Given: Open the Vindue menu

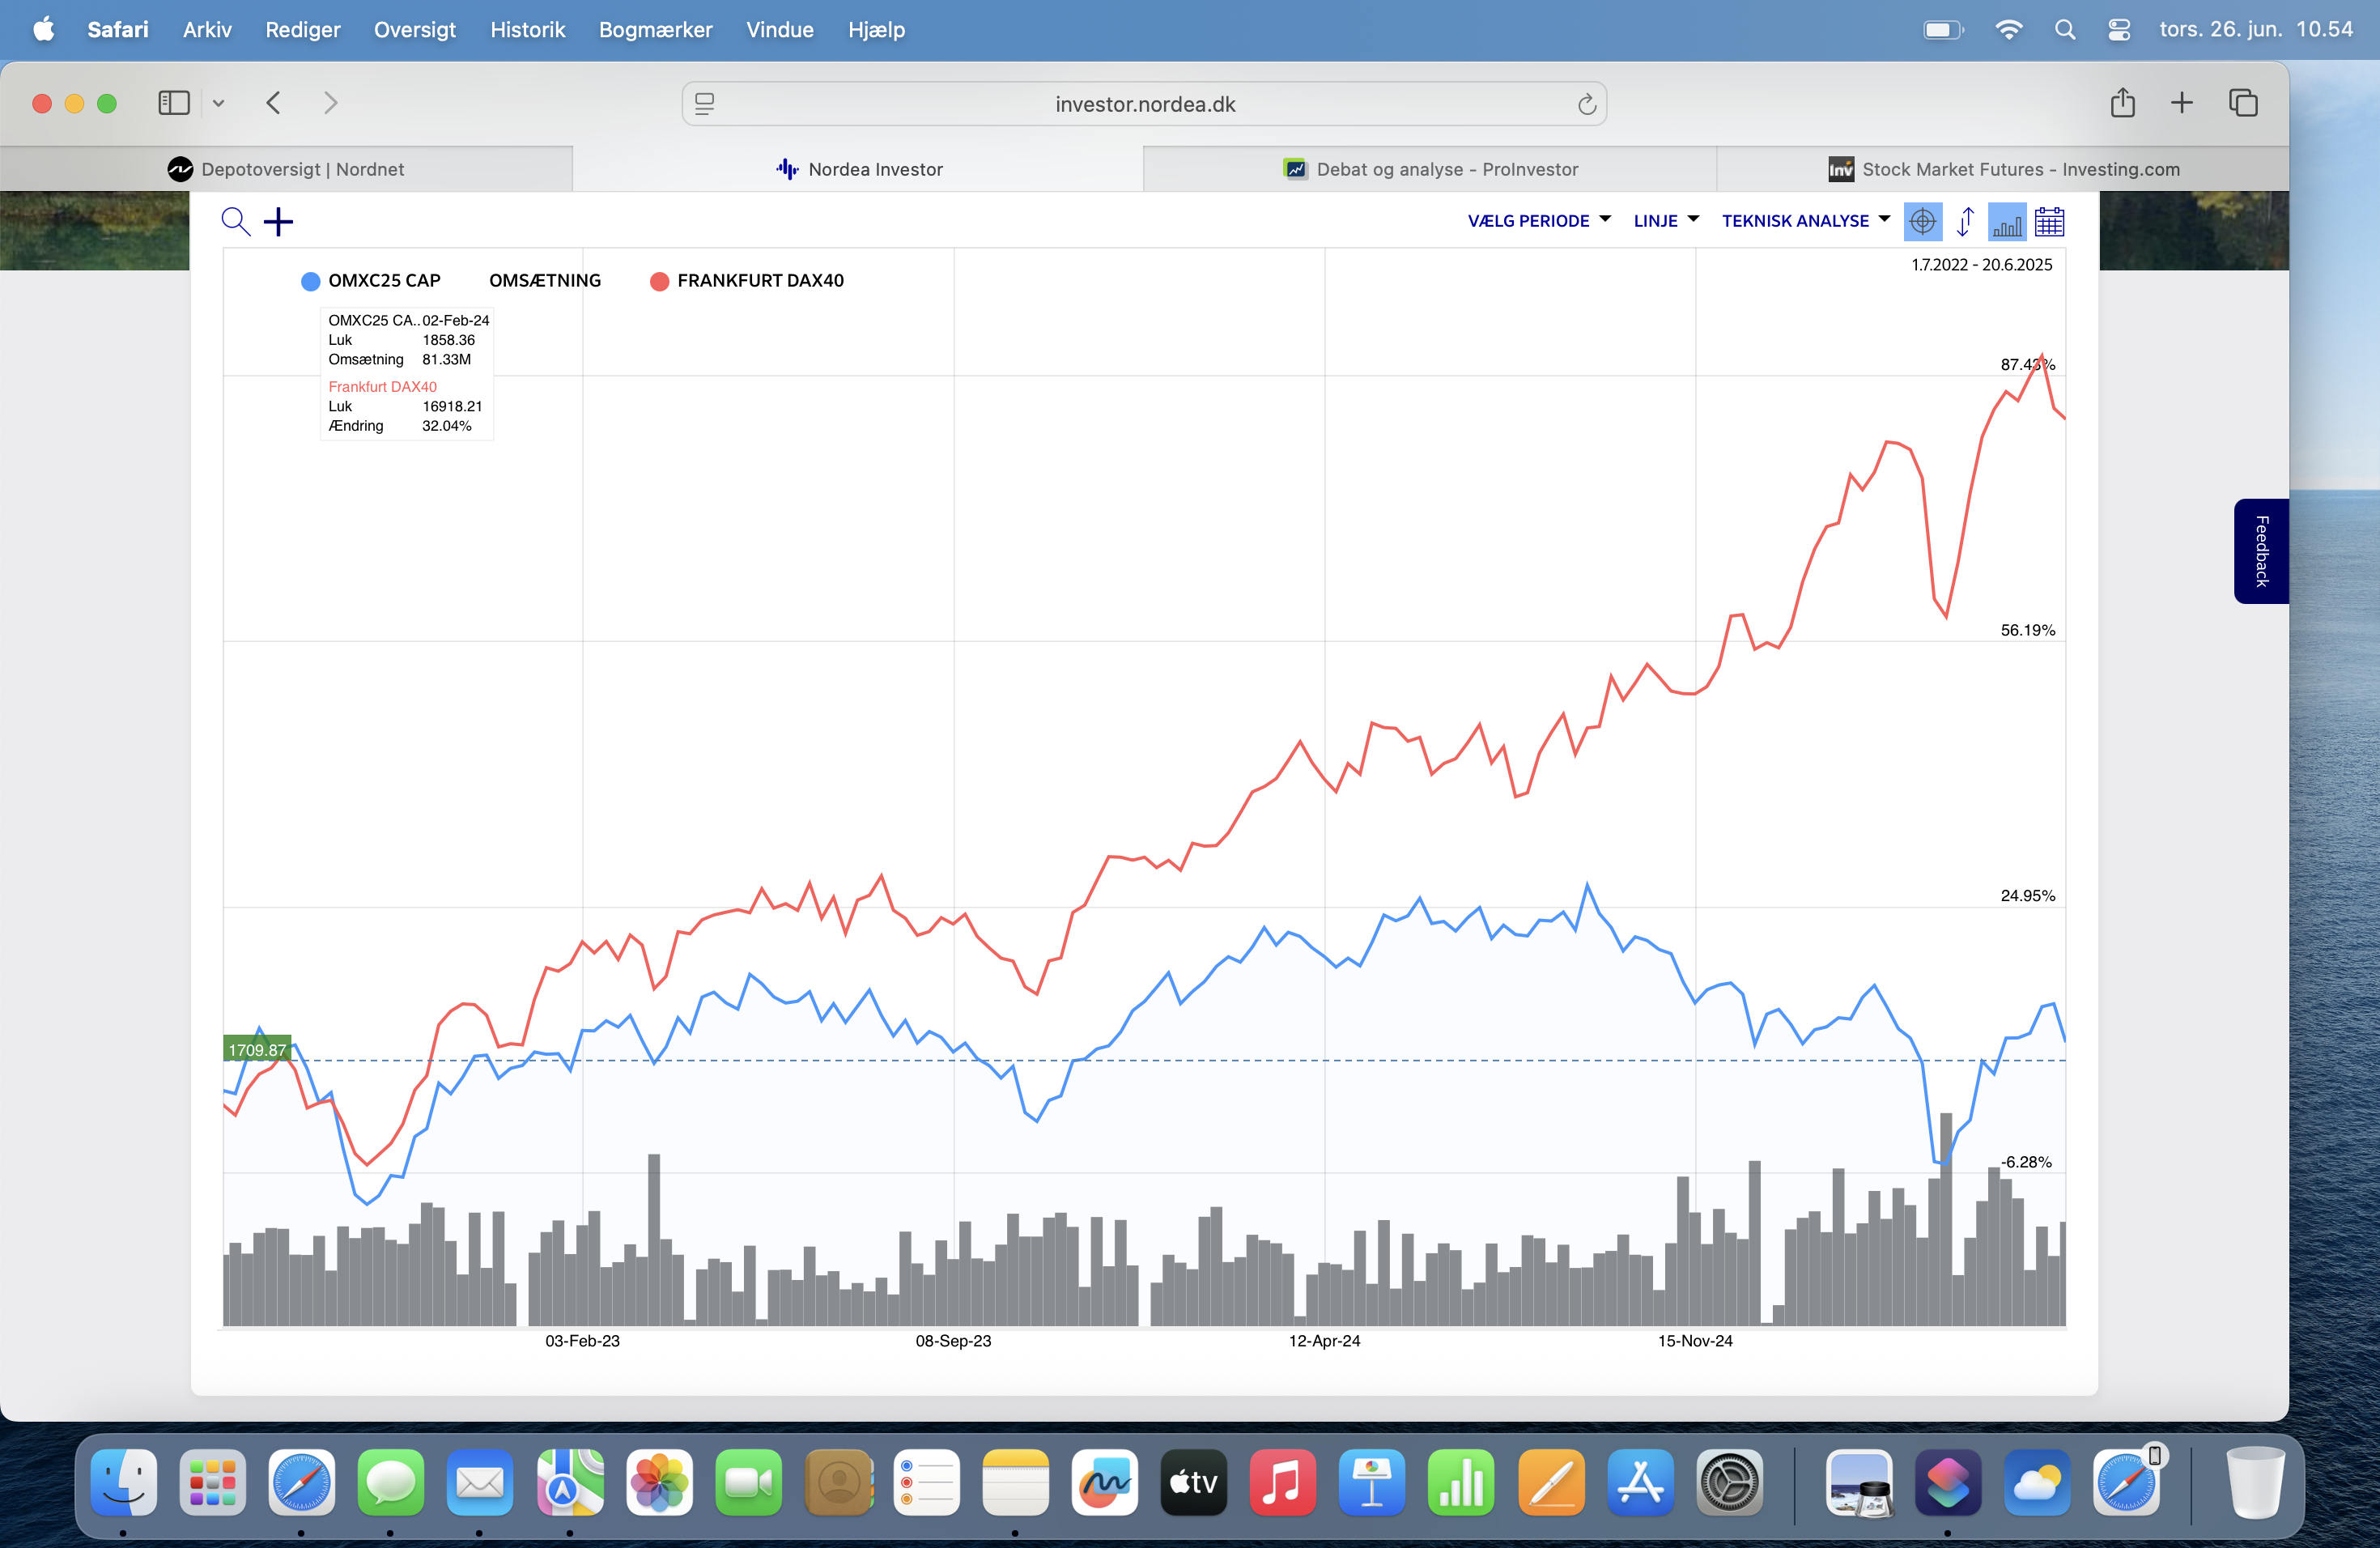Looking at the screenshot, I should [780, 30].
